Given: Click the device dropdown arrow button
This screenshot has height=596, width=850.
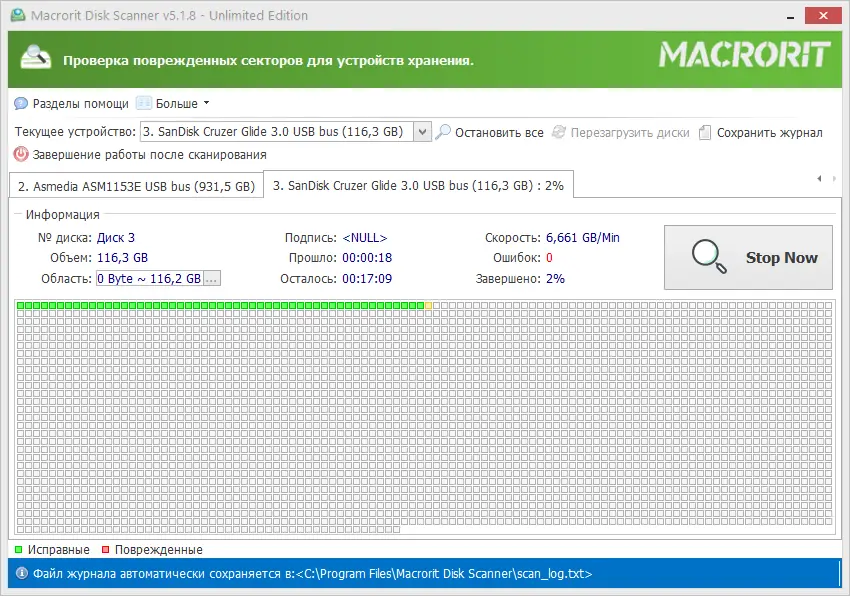Looking at the screenshot, I should click(x=422, y=132).
